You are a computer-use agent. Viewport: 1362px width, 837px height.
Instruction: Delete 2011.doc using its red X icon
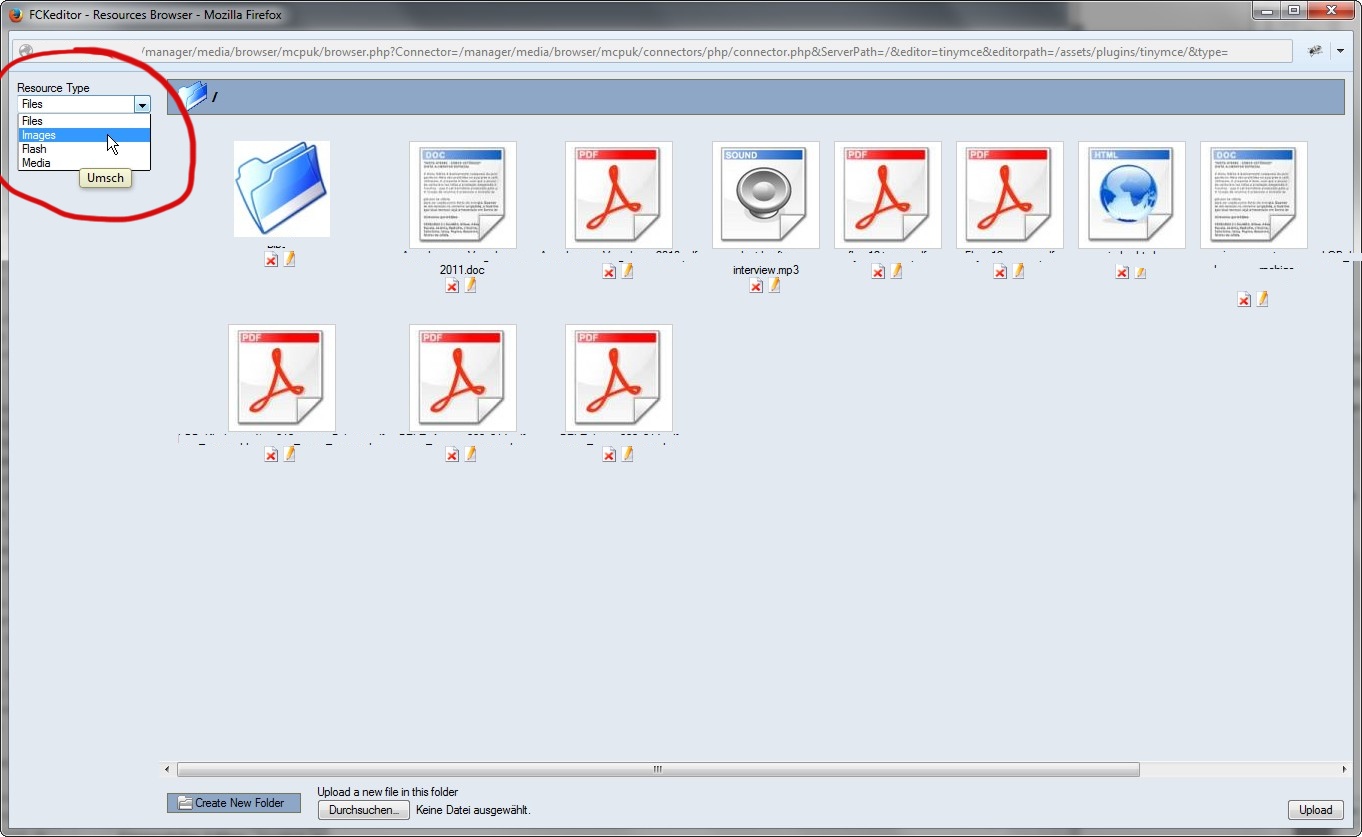pos(452,285)
